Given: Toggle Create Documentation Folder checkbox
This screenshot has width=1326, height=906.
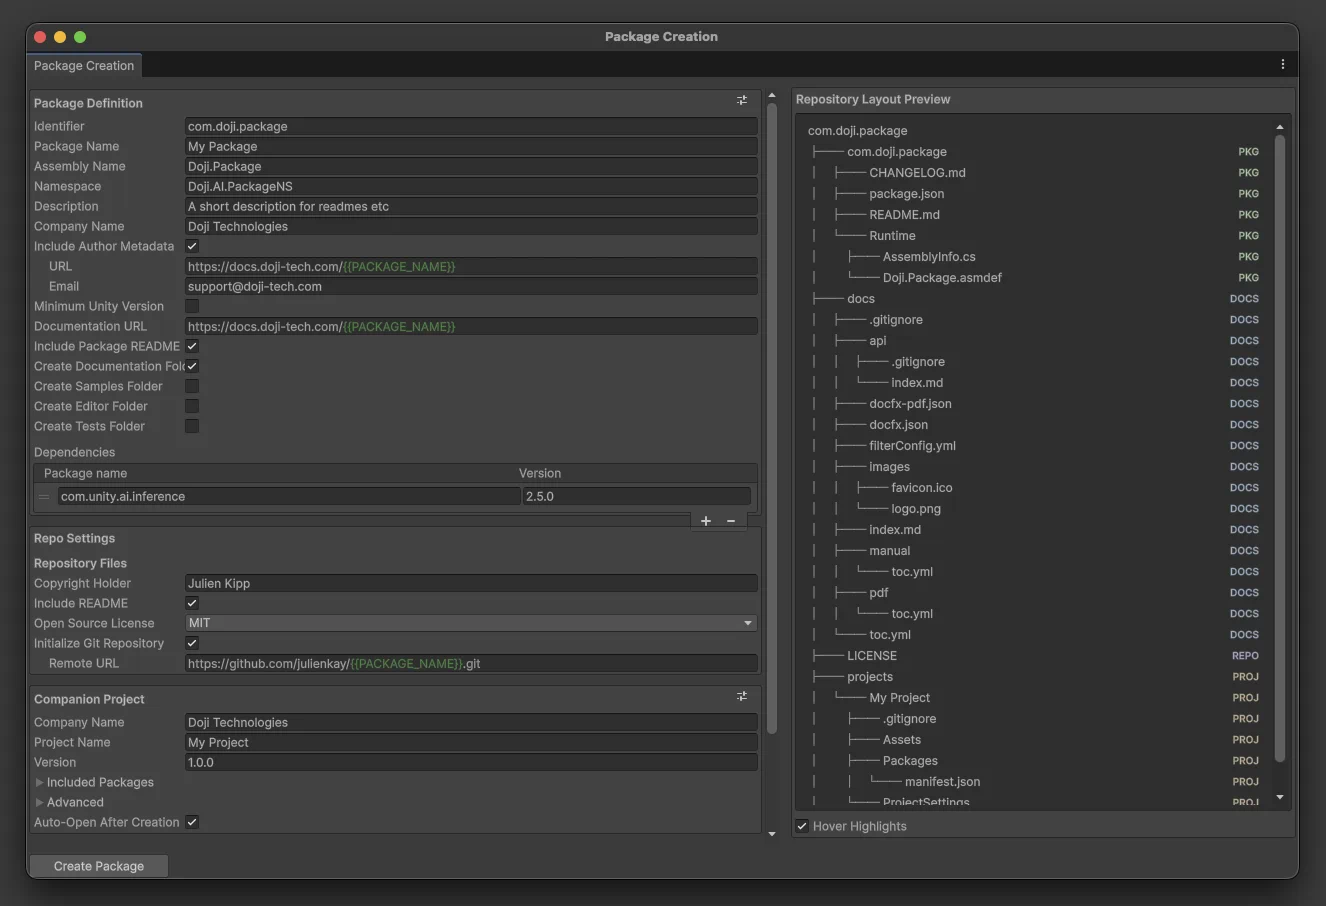Looking at the screenshot, I should [192, 366].
